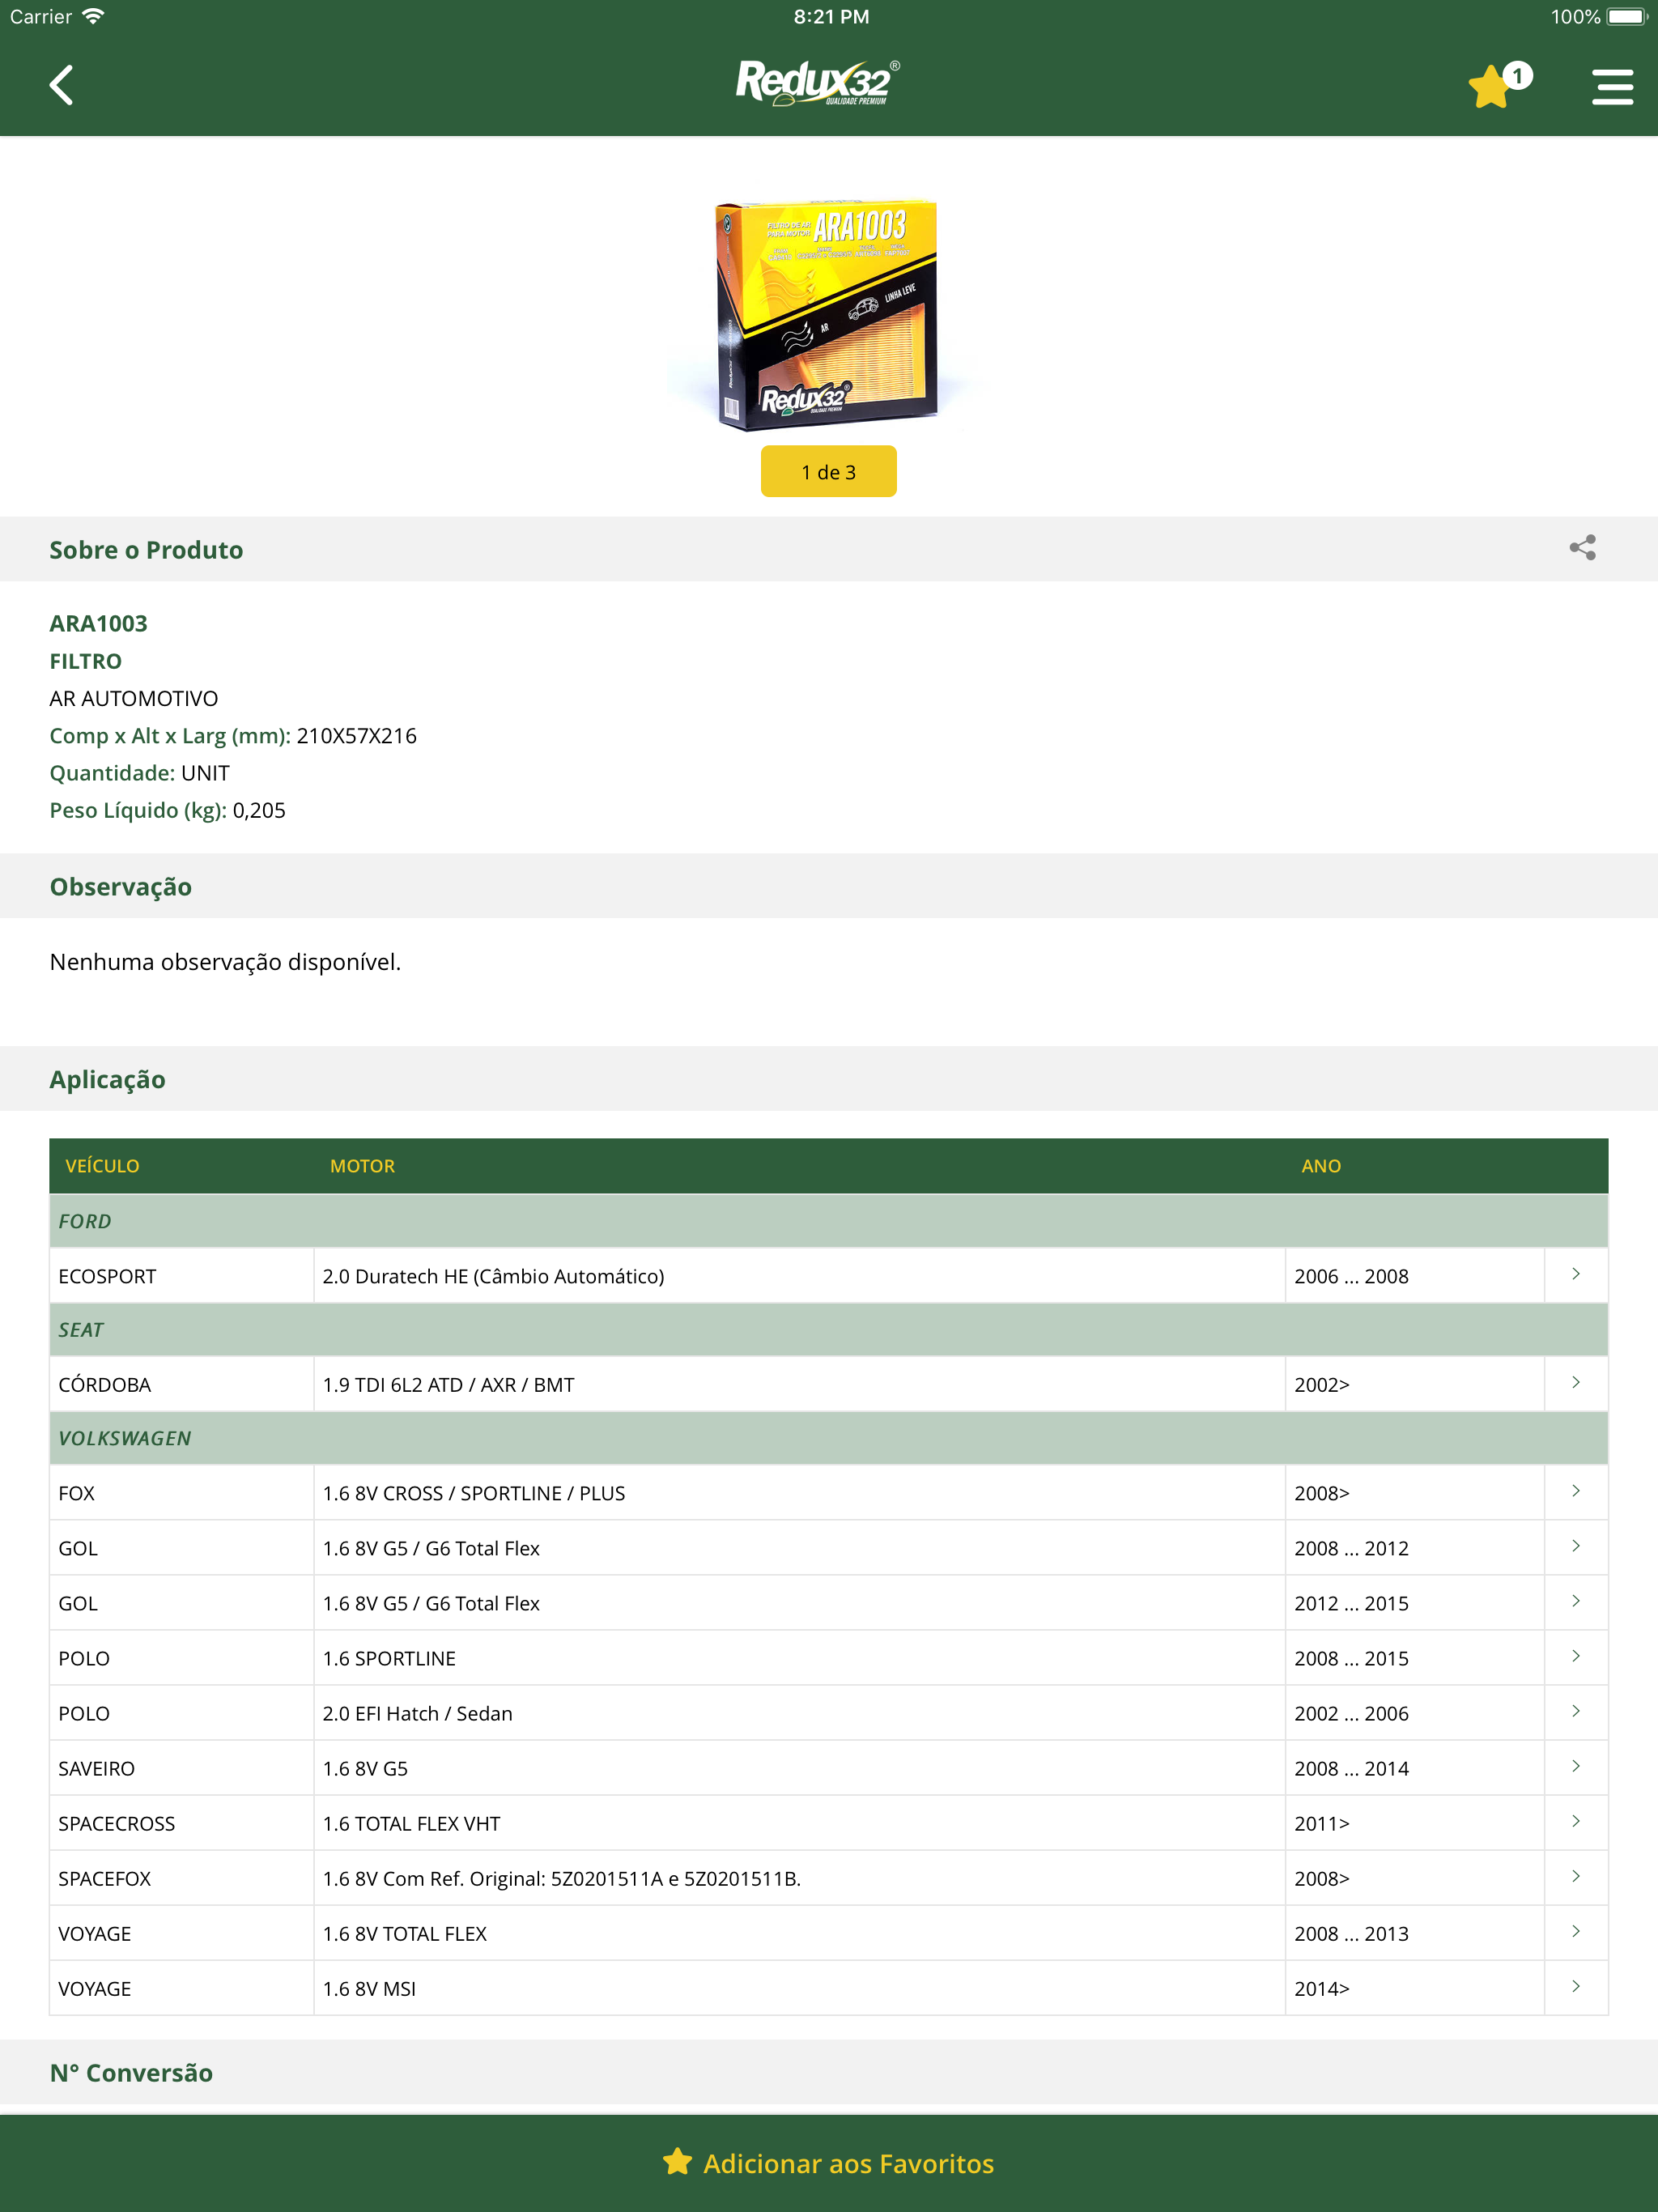1658x2212 pixels.
Task: Click the ARA1003 product code text
Action: point(98,623)
